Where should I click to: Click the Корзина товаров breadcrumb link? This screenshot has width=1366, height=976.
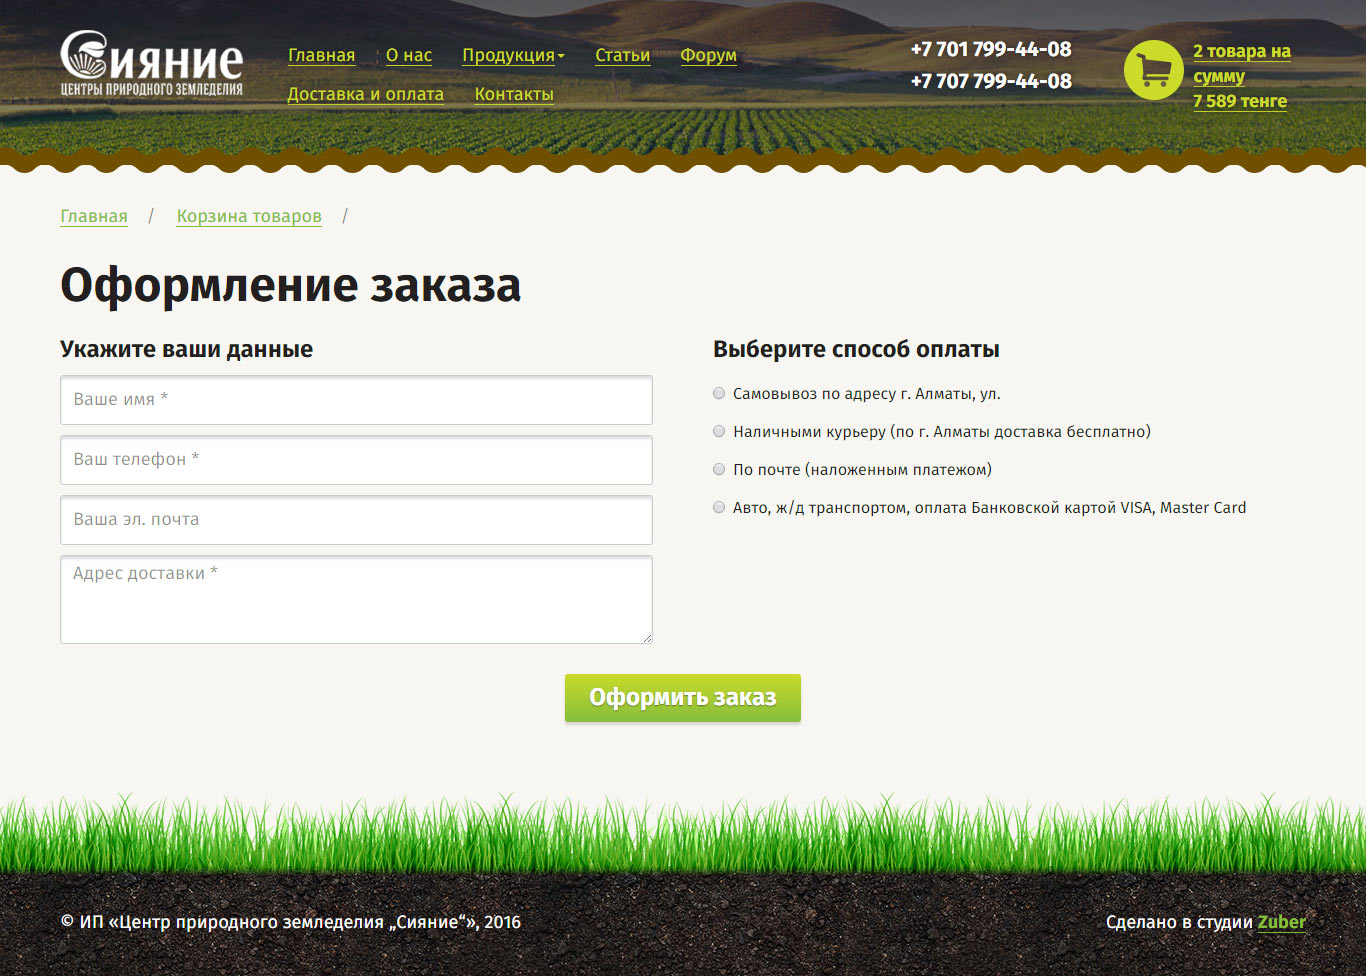coord(249,217)
